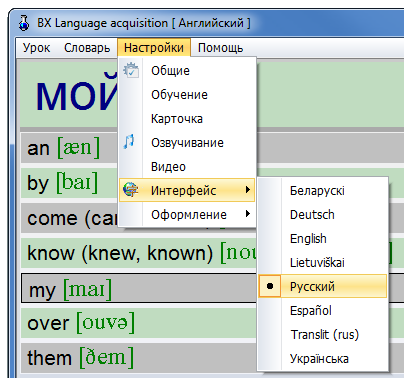Switch interface language to Lietuviškai
This screenshot has width=404, height=378.
(323, 263)
